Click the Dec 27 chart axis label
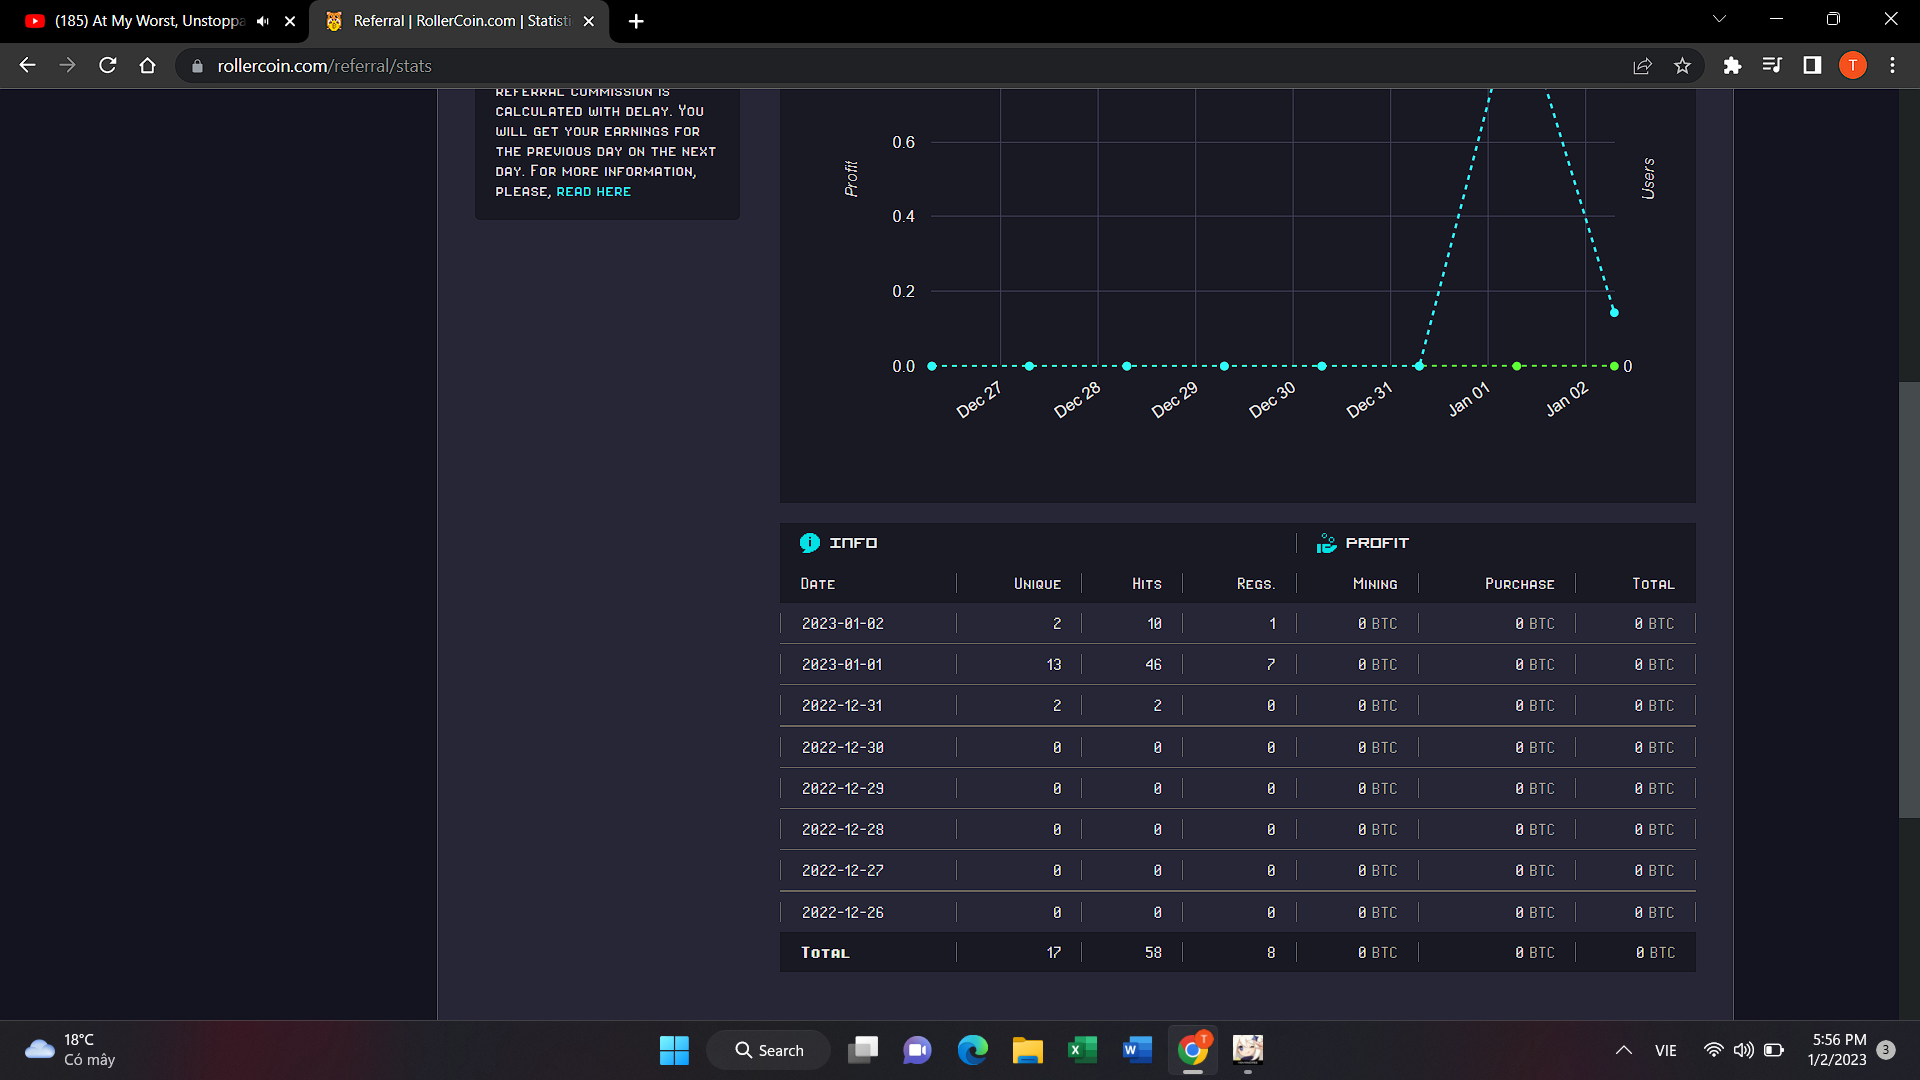 pyautogui.click(x=978, y=399)
